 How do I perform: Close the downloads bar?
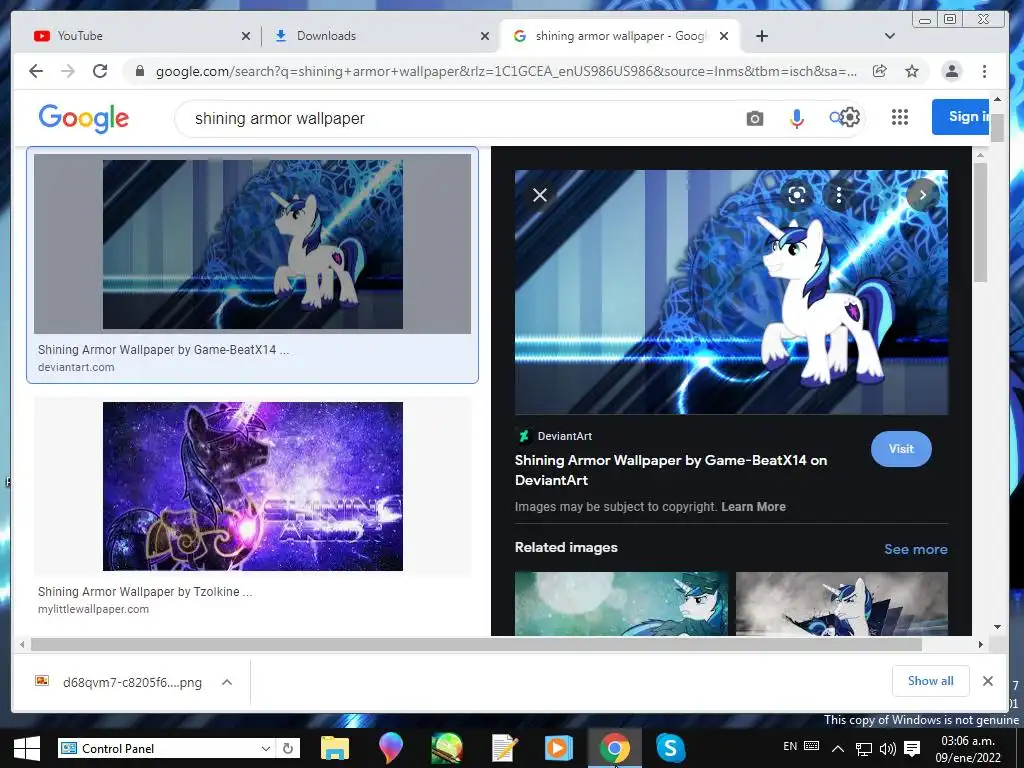987,681
